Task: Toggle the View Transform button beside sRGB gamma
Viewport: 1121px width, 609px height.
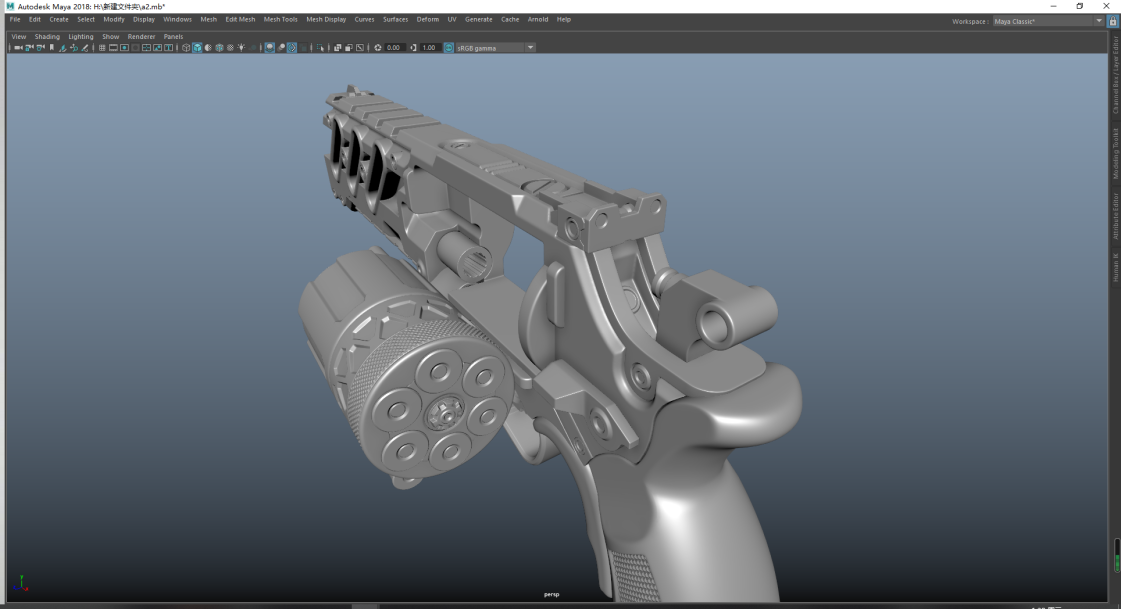Action: [448, 48]
